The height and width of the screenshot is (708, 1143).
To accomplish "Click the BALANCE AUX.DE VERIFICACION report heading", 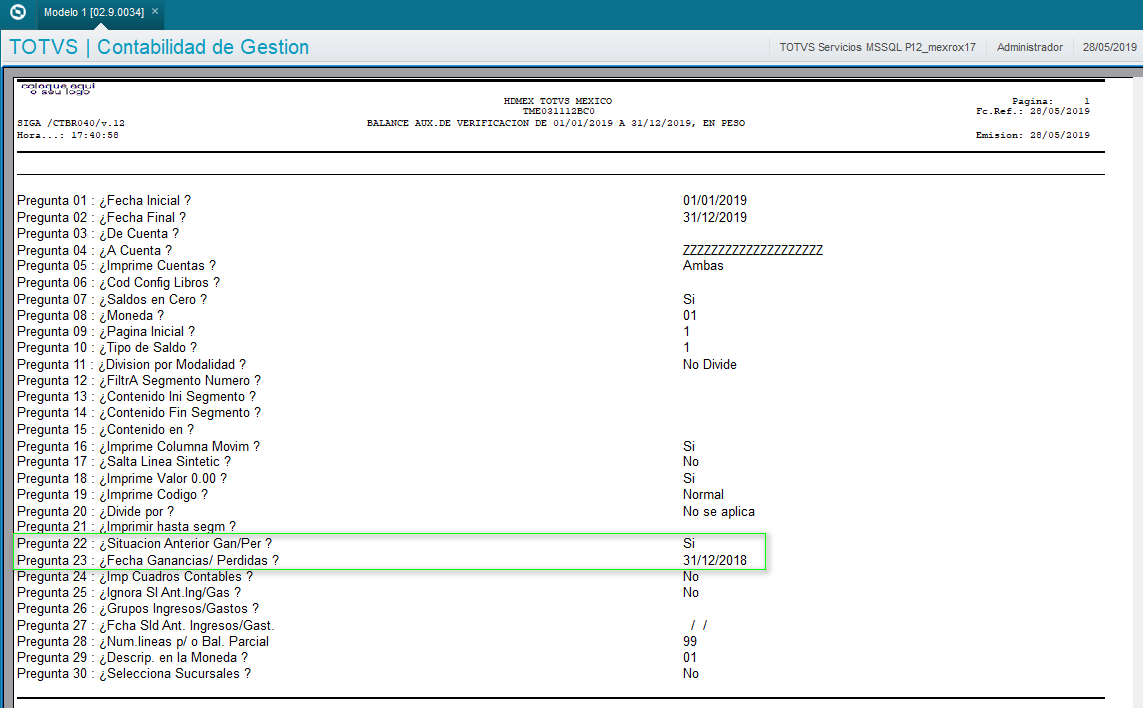I will 555,123.
